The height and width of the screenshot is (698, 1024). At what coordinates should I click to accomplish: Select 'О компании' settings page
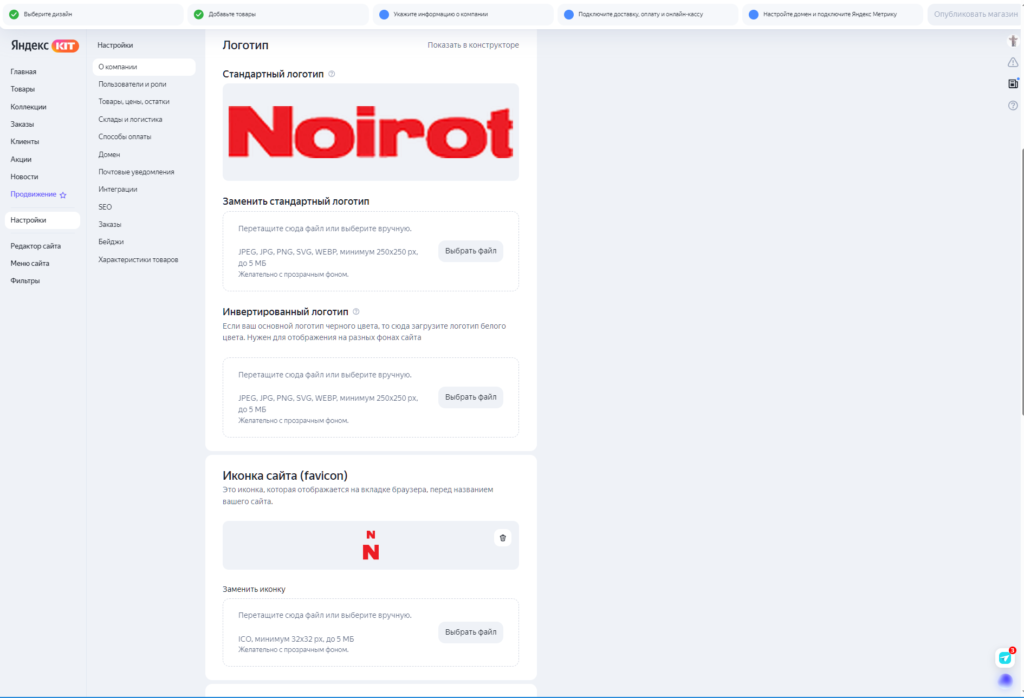144,67
